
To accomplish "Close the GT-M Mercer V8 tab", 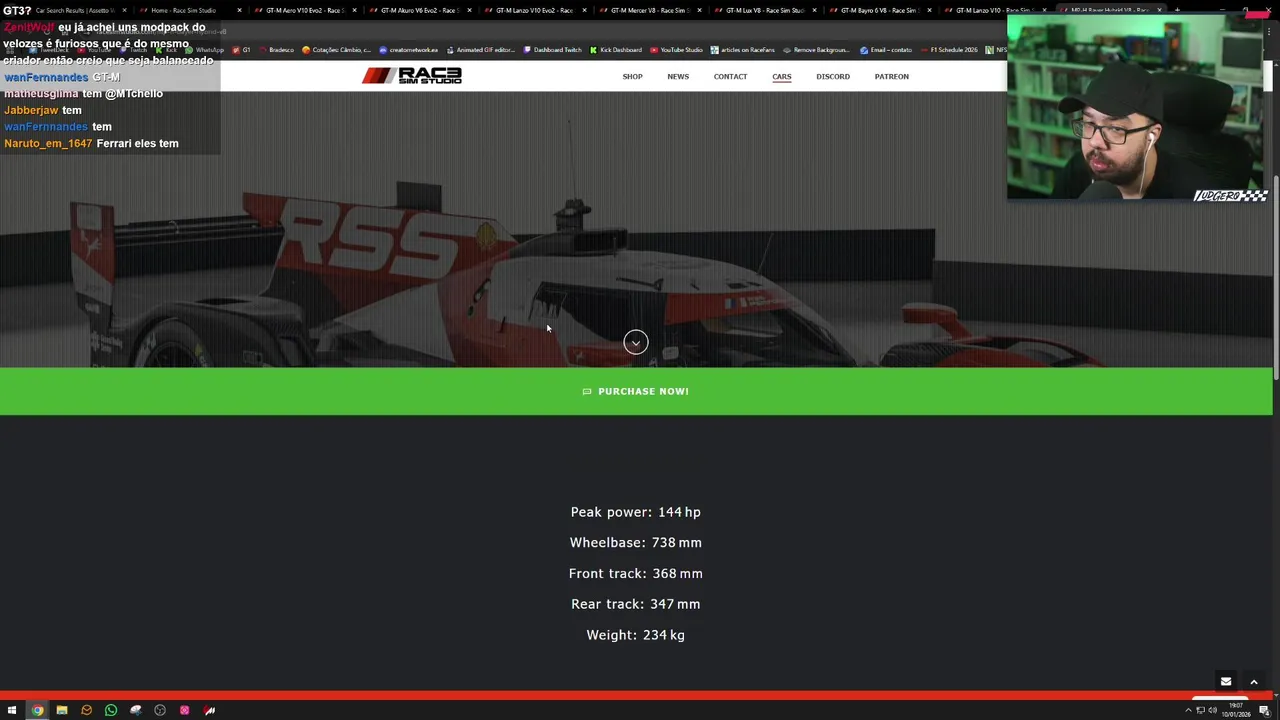I will coord(699,10).
